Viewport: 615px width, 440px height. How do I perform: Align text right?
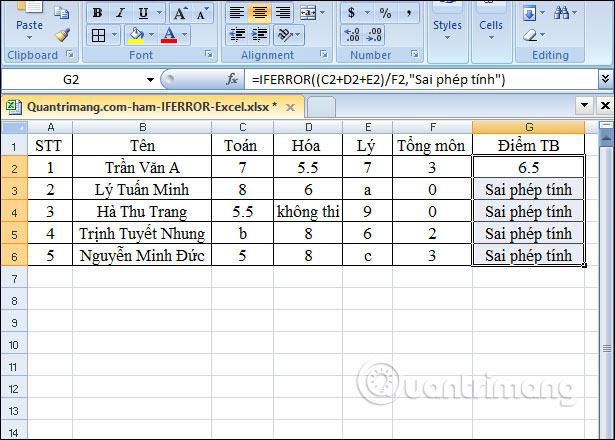click(x=282, y=13)
